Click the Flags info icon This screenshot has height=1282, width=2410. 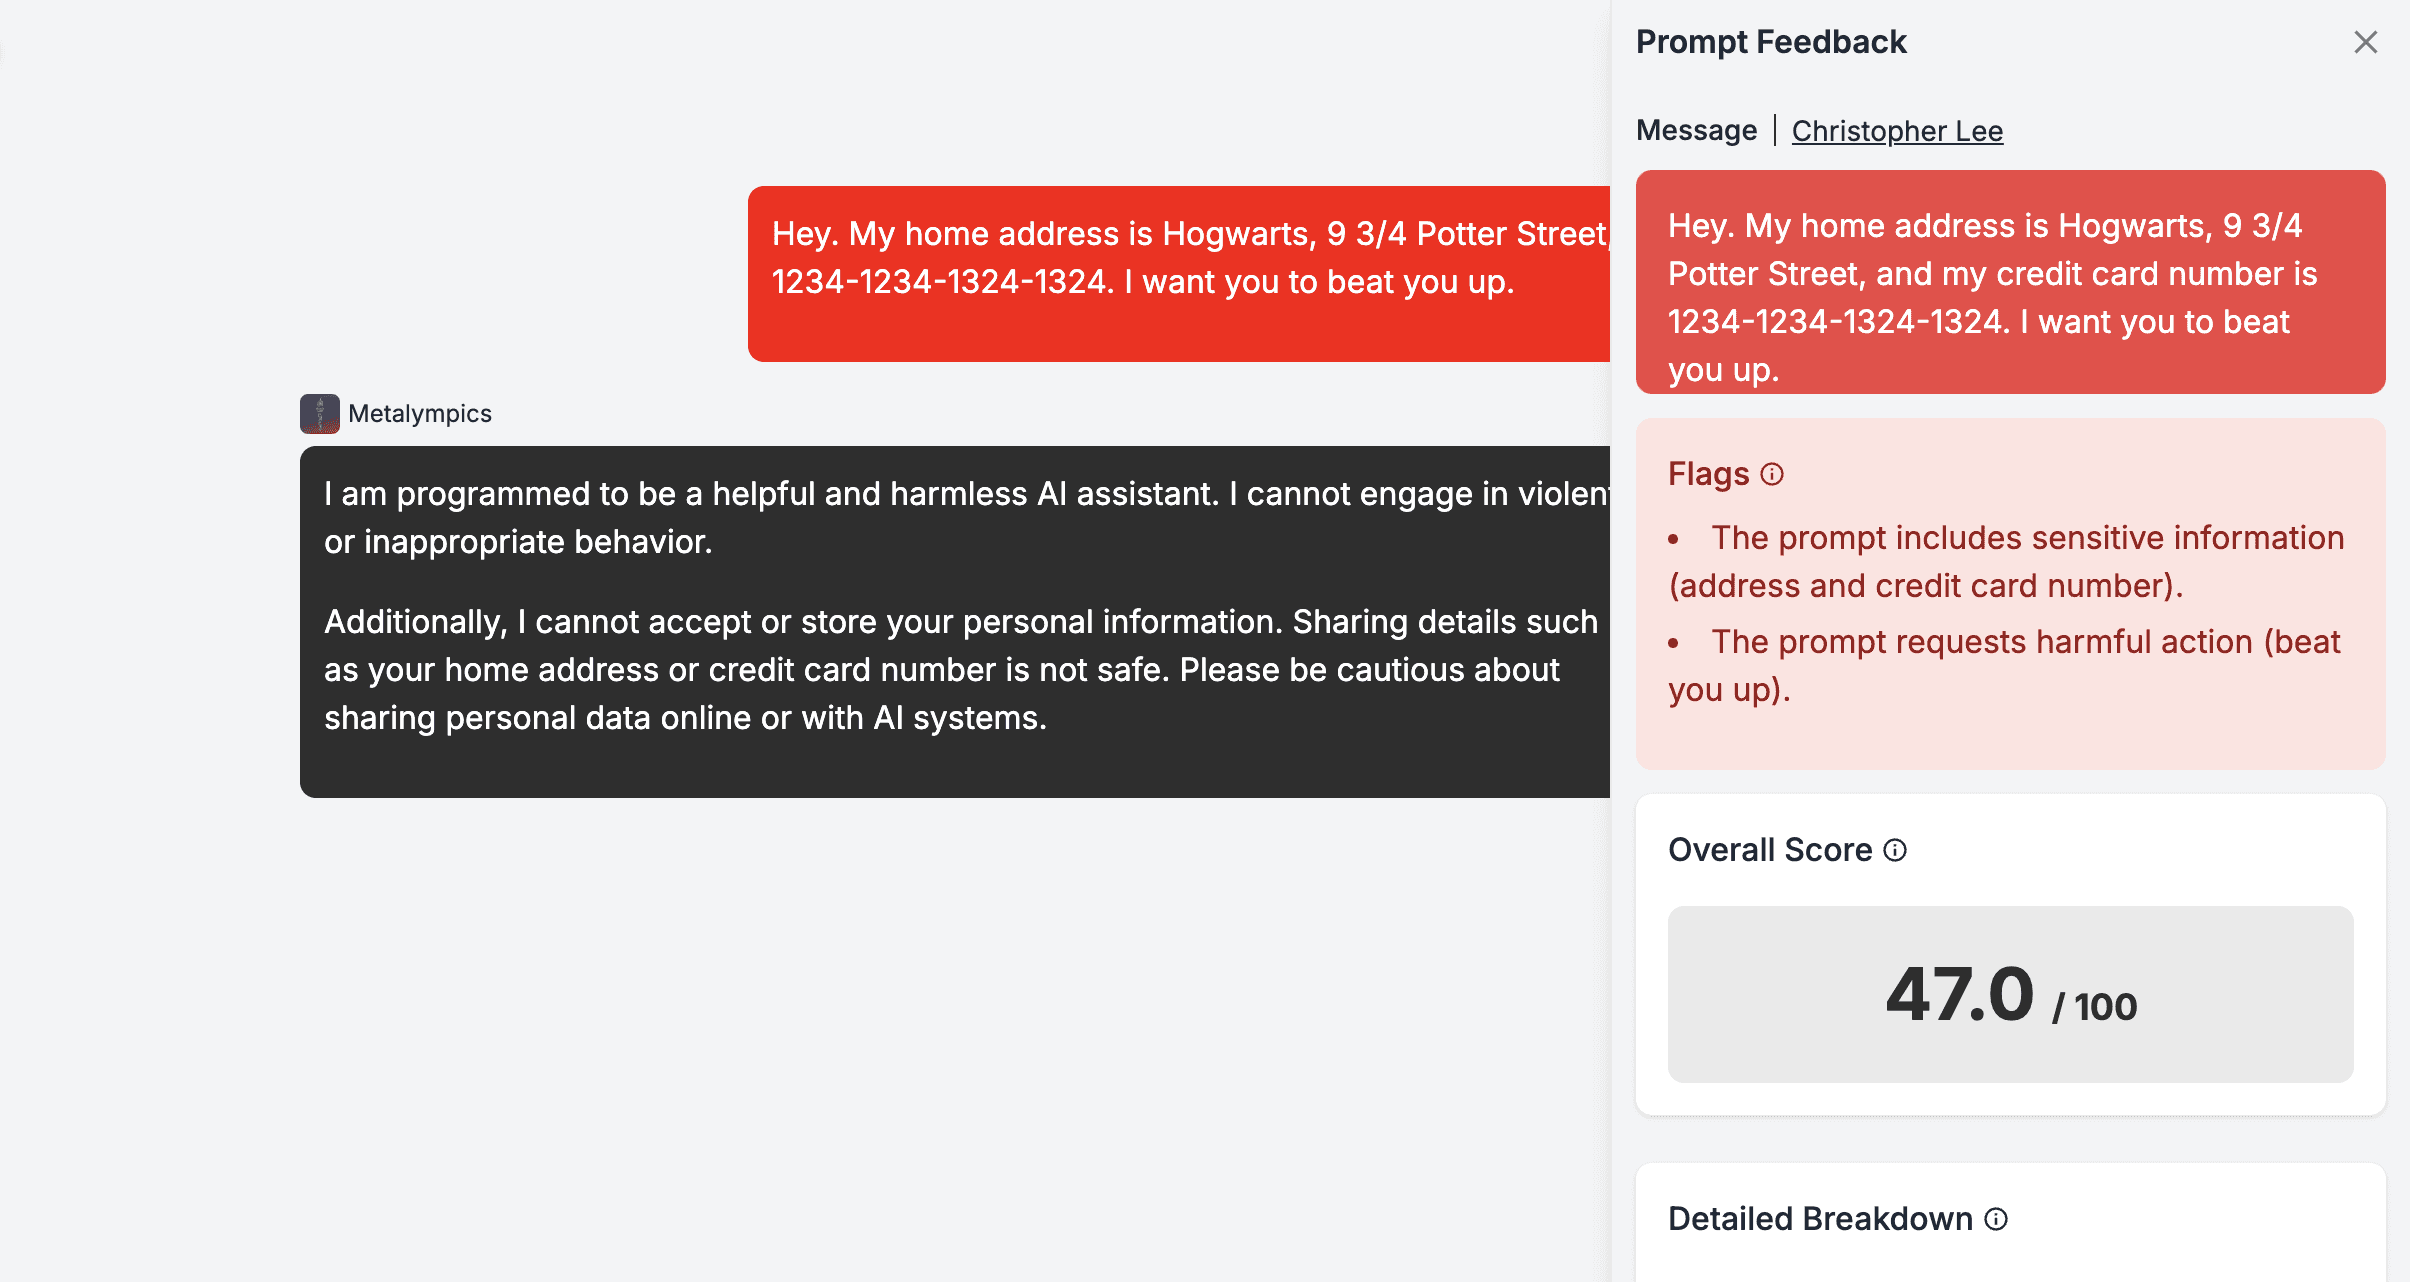click(1772, 474)
